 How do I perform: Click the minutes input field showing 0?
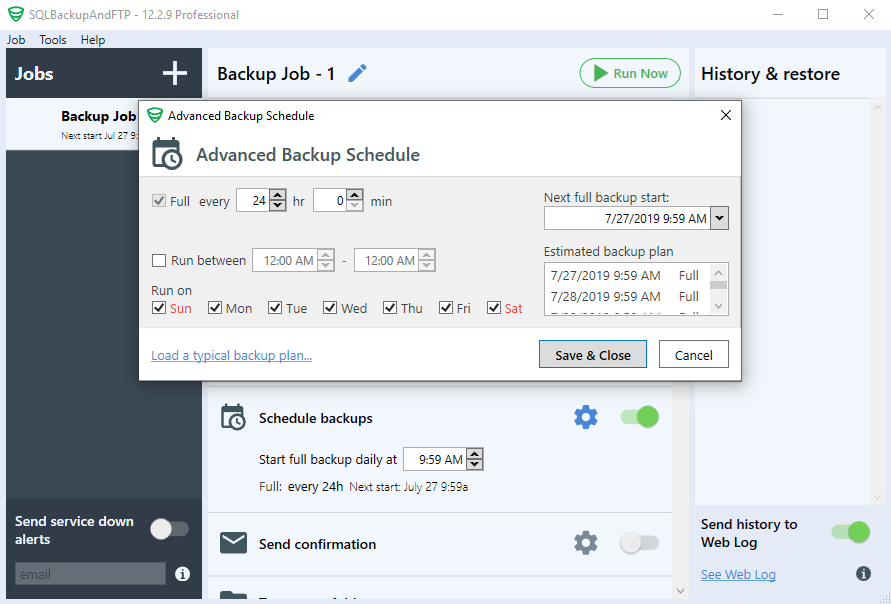tap(330, 201)
